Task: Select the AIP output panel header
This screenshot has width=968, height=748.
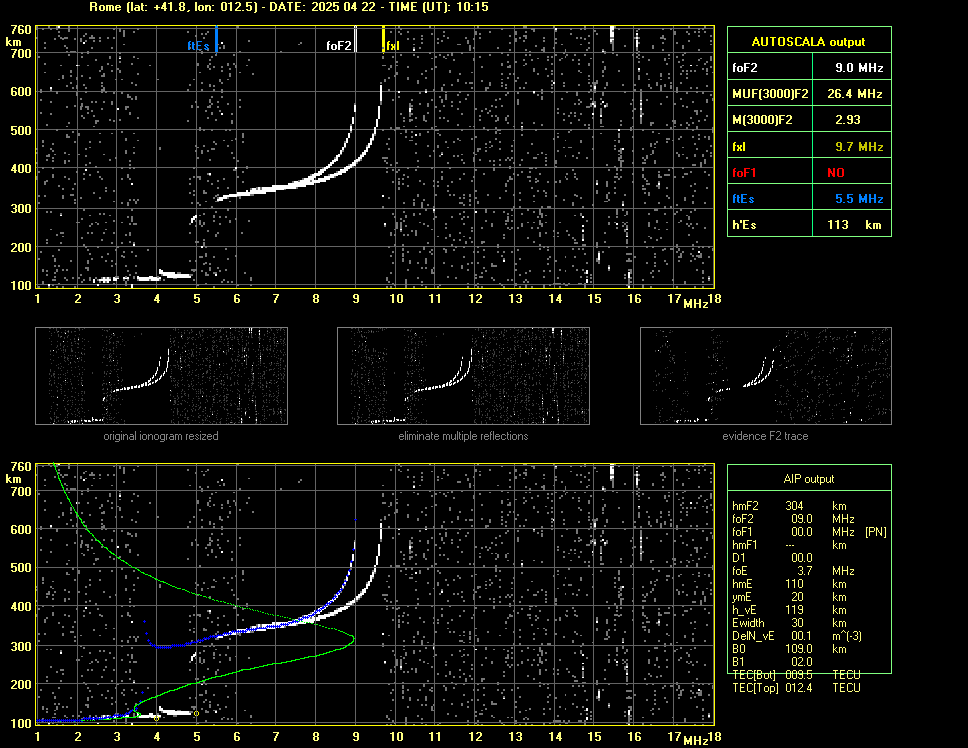Action: coord(809,479)
